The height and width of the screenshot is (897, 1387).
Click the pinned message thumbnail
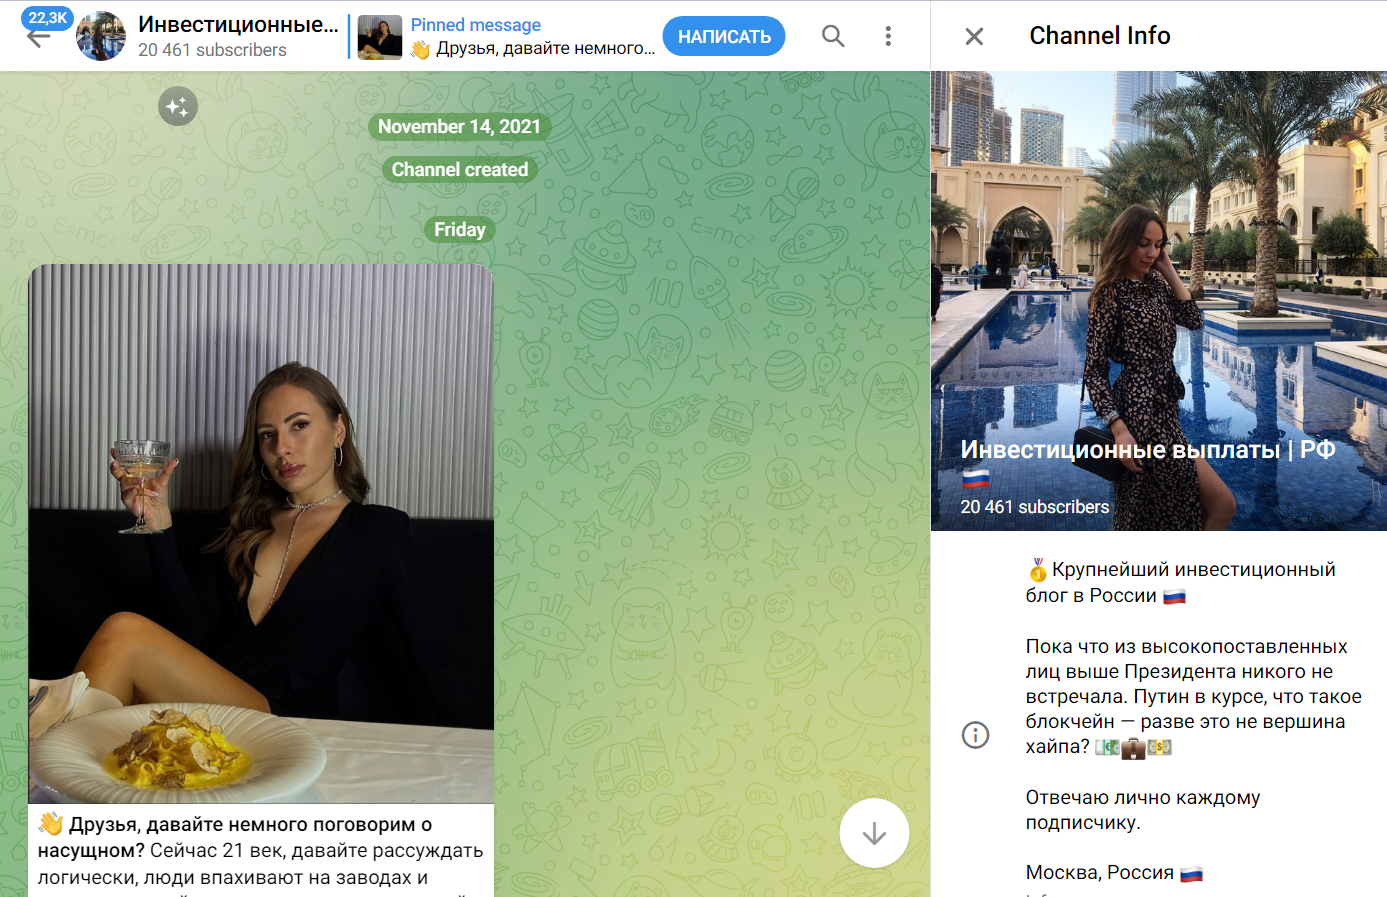point(380,37)
